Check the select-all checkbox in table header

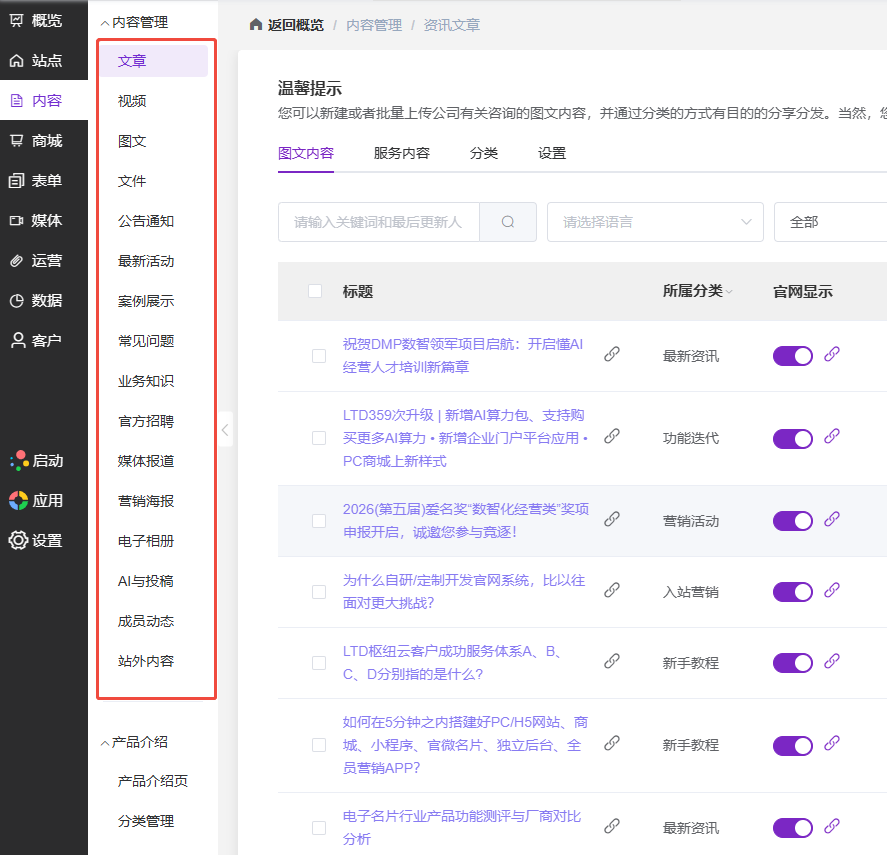click(315, 291)
